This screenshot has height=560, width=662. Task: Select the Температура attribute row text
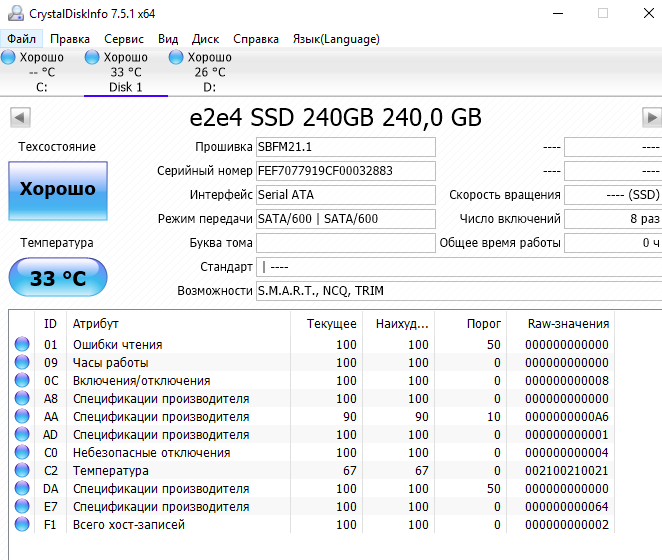[x=111, y=470]
